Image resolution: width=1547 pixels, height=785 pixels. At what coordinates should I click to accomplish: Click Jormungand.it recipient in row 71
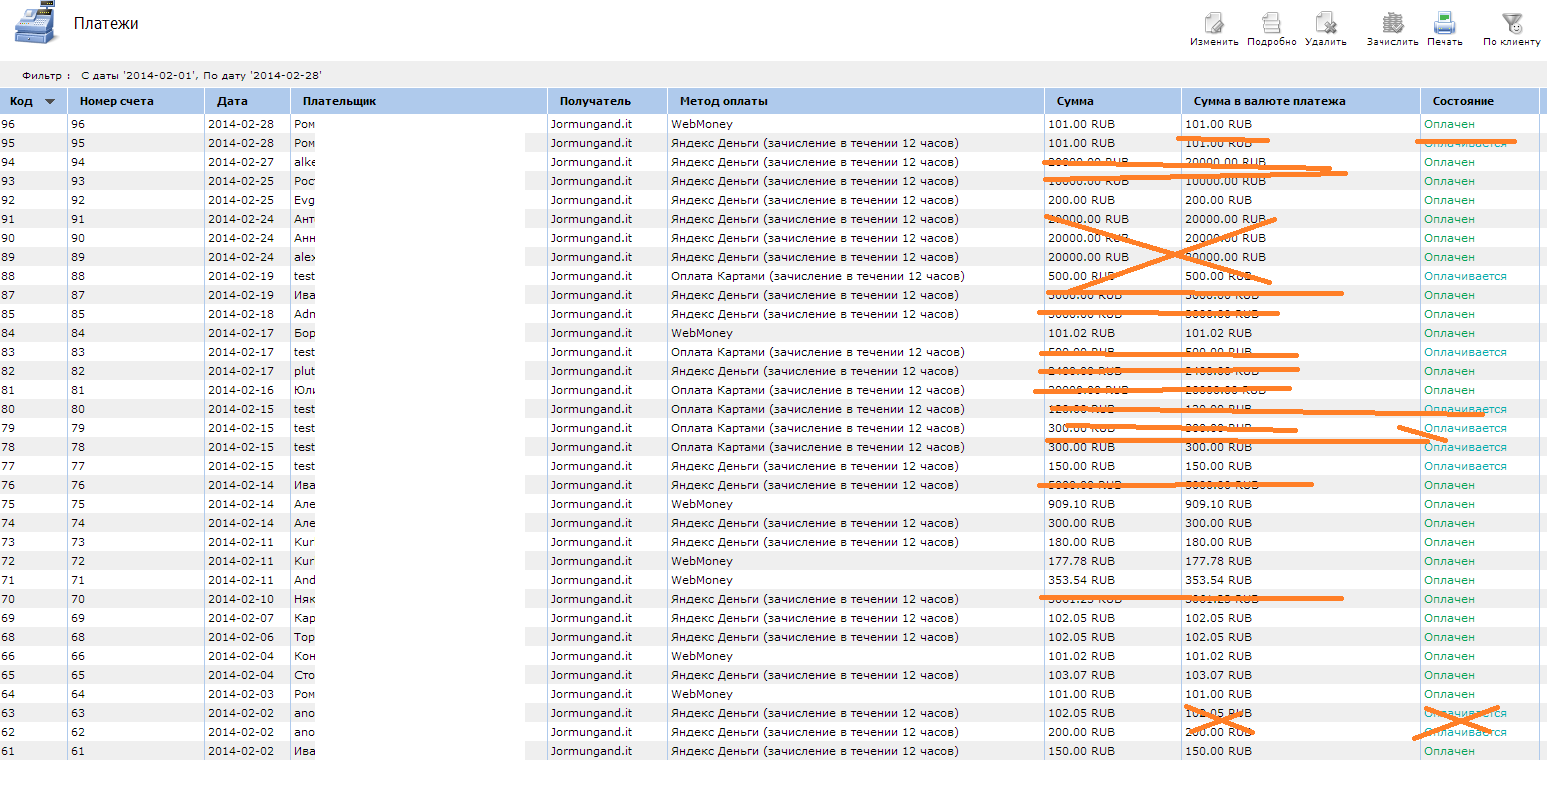tap(591, 580)
